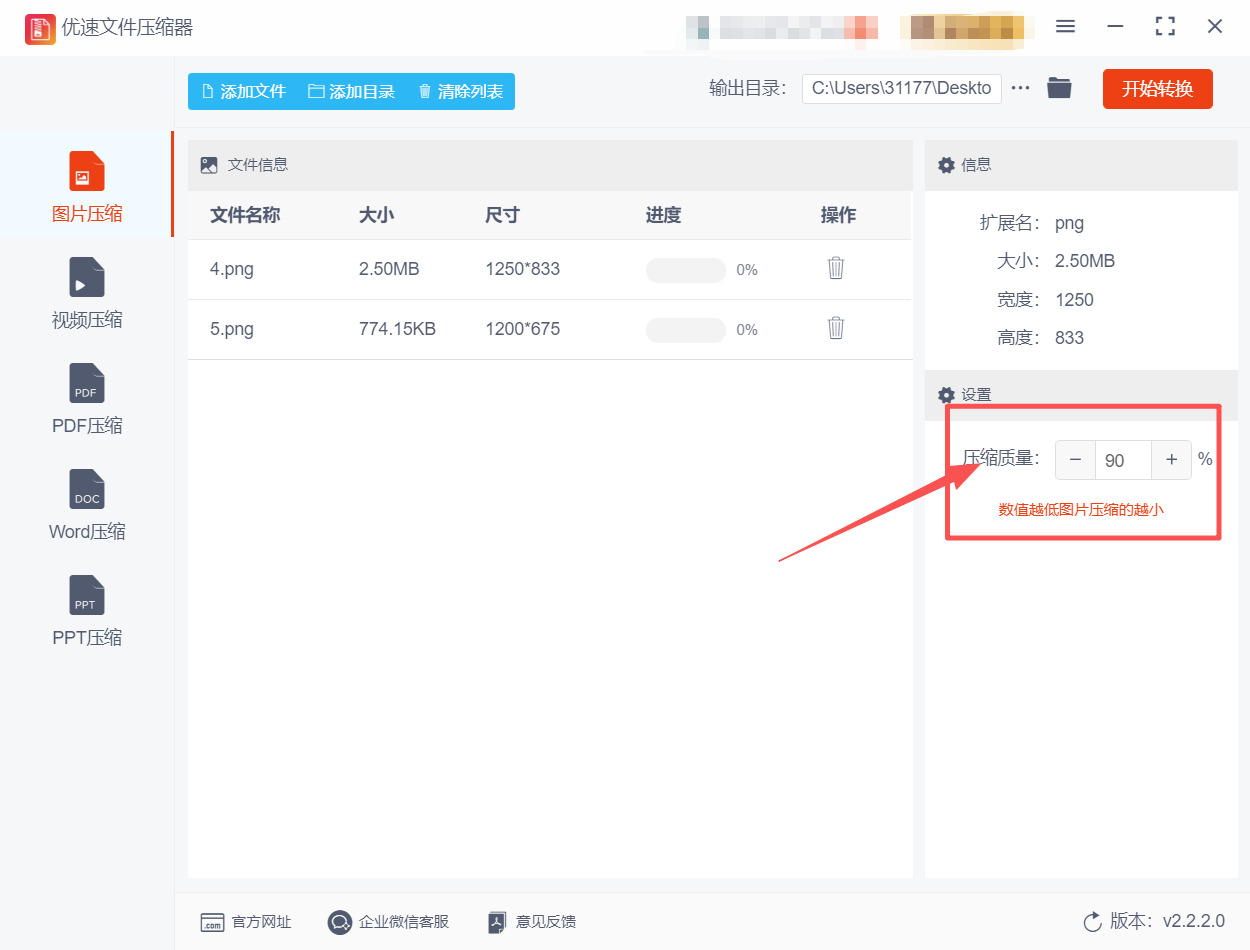The height and width of the screenshot is (950, 1250).
Task: Click the 大小 column header
Action: [376, 215]
